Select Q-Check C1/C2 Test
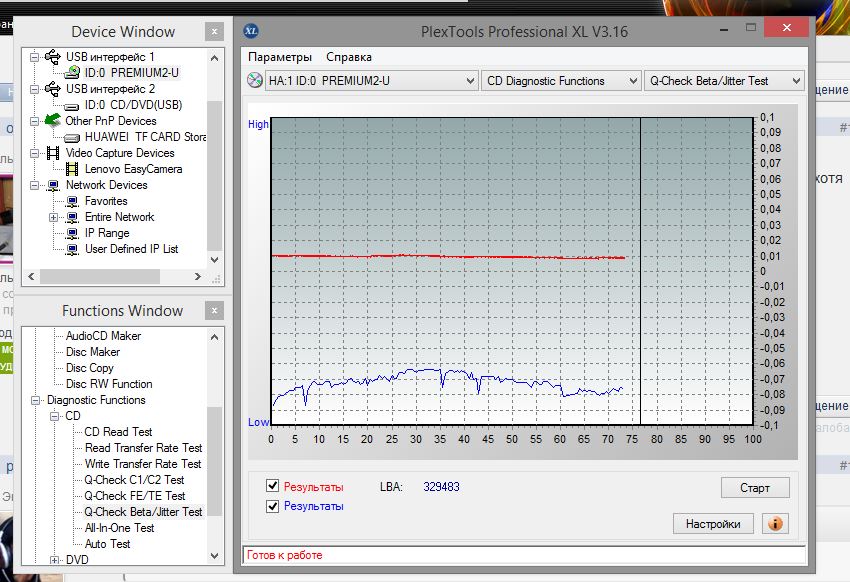 (x=134, y=480)
